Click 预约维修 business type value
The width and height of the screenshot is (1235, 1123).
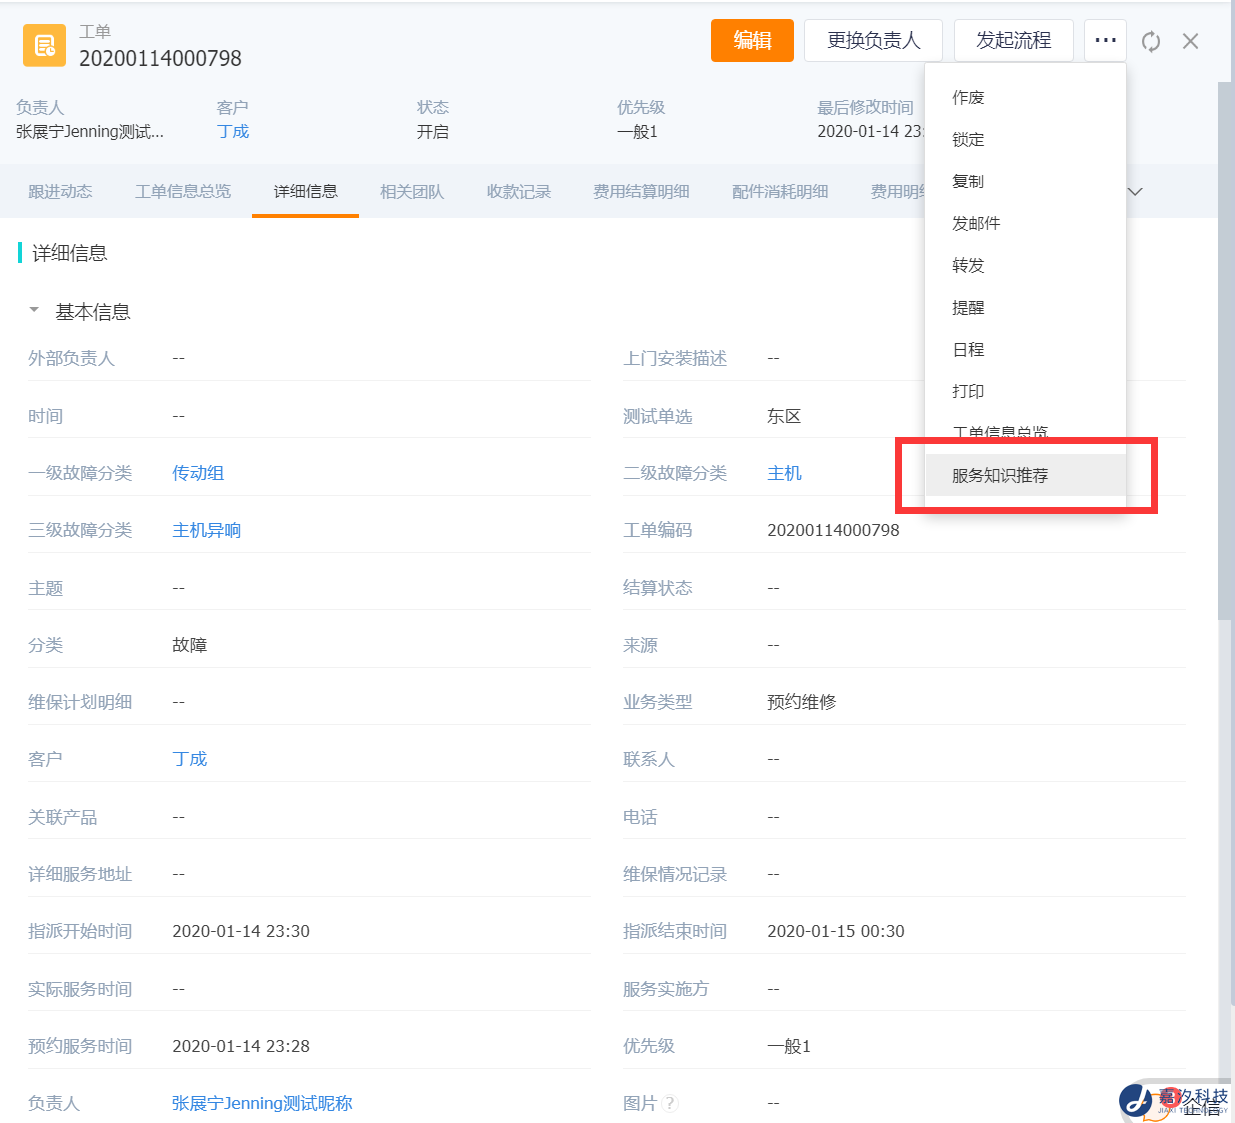pos(801,702)
